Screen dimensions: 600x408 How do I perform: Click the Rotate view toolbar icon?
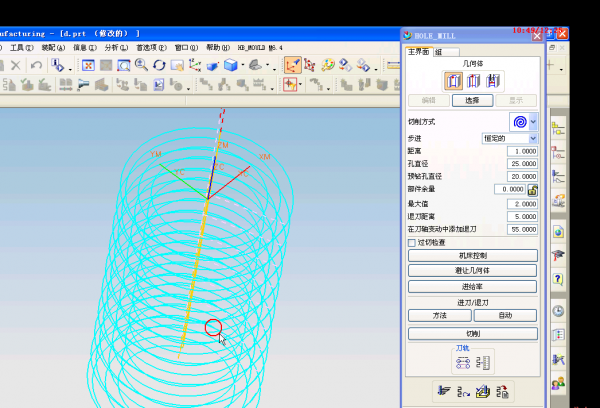[x=158, y=65]
